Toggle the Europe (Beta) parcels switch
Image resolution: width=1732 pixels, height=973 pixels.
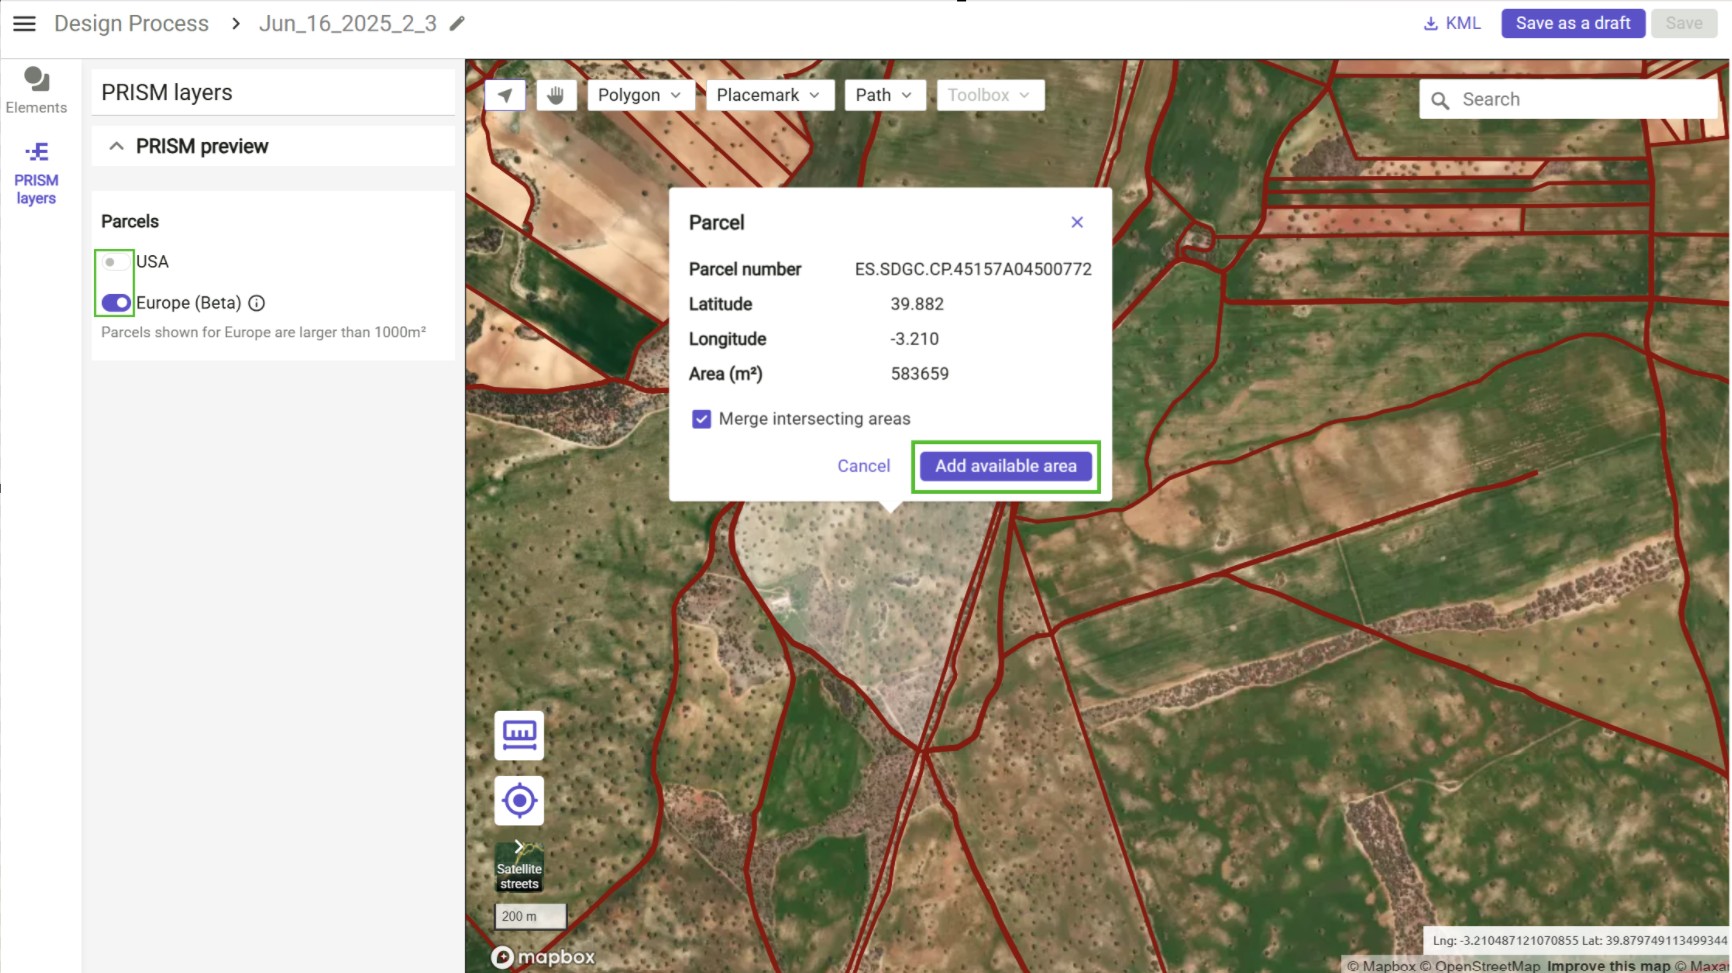(x=116, y=303)
